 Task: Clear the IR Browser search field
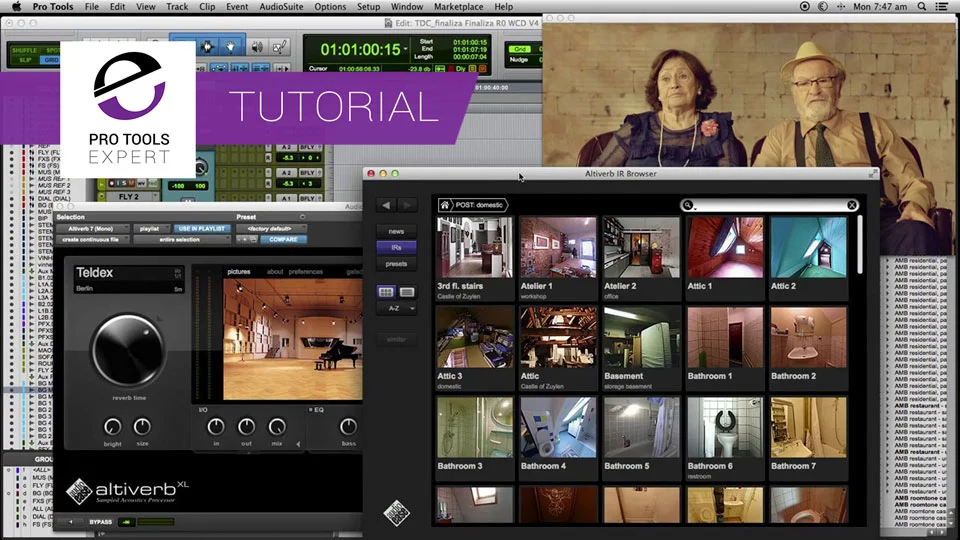852,205
